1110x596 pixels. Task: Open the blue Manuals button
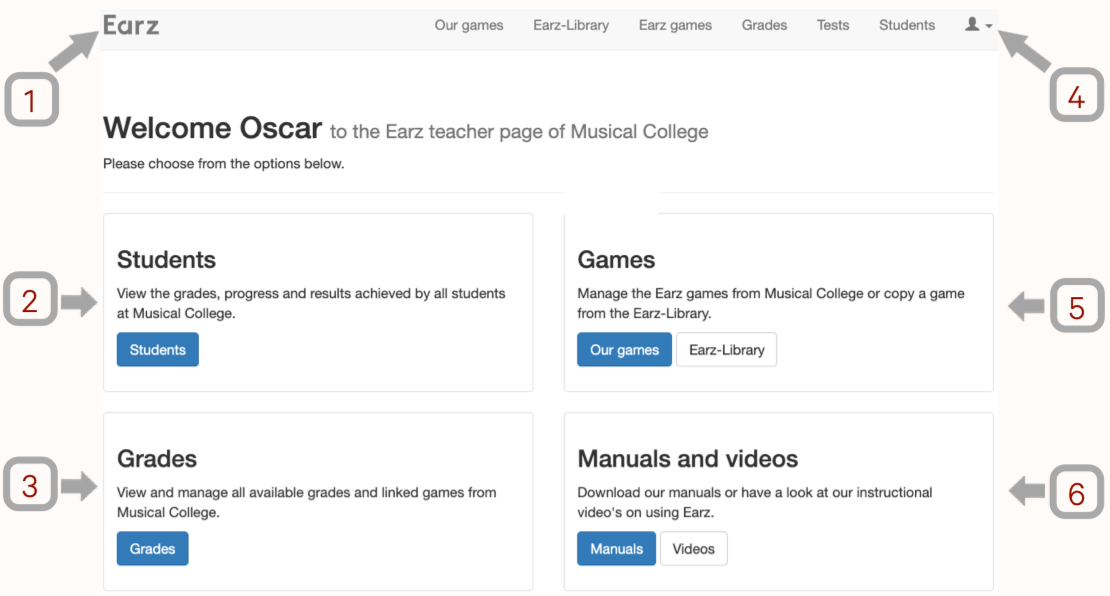coord(617,549)
